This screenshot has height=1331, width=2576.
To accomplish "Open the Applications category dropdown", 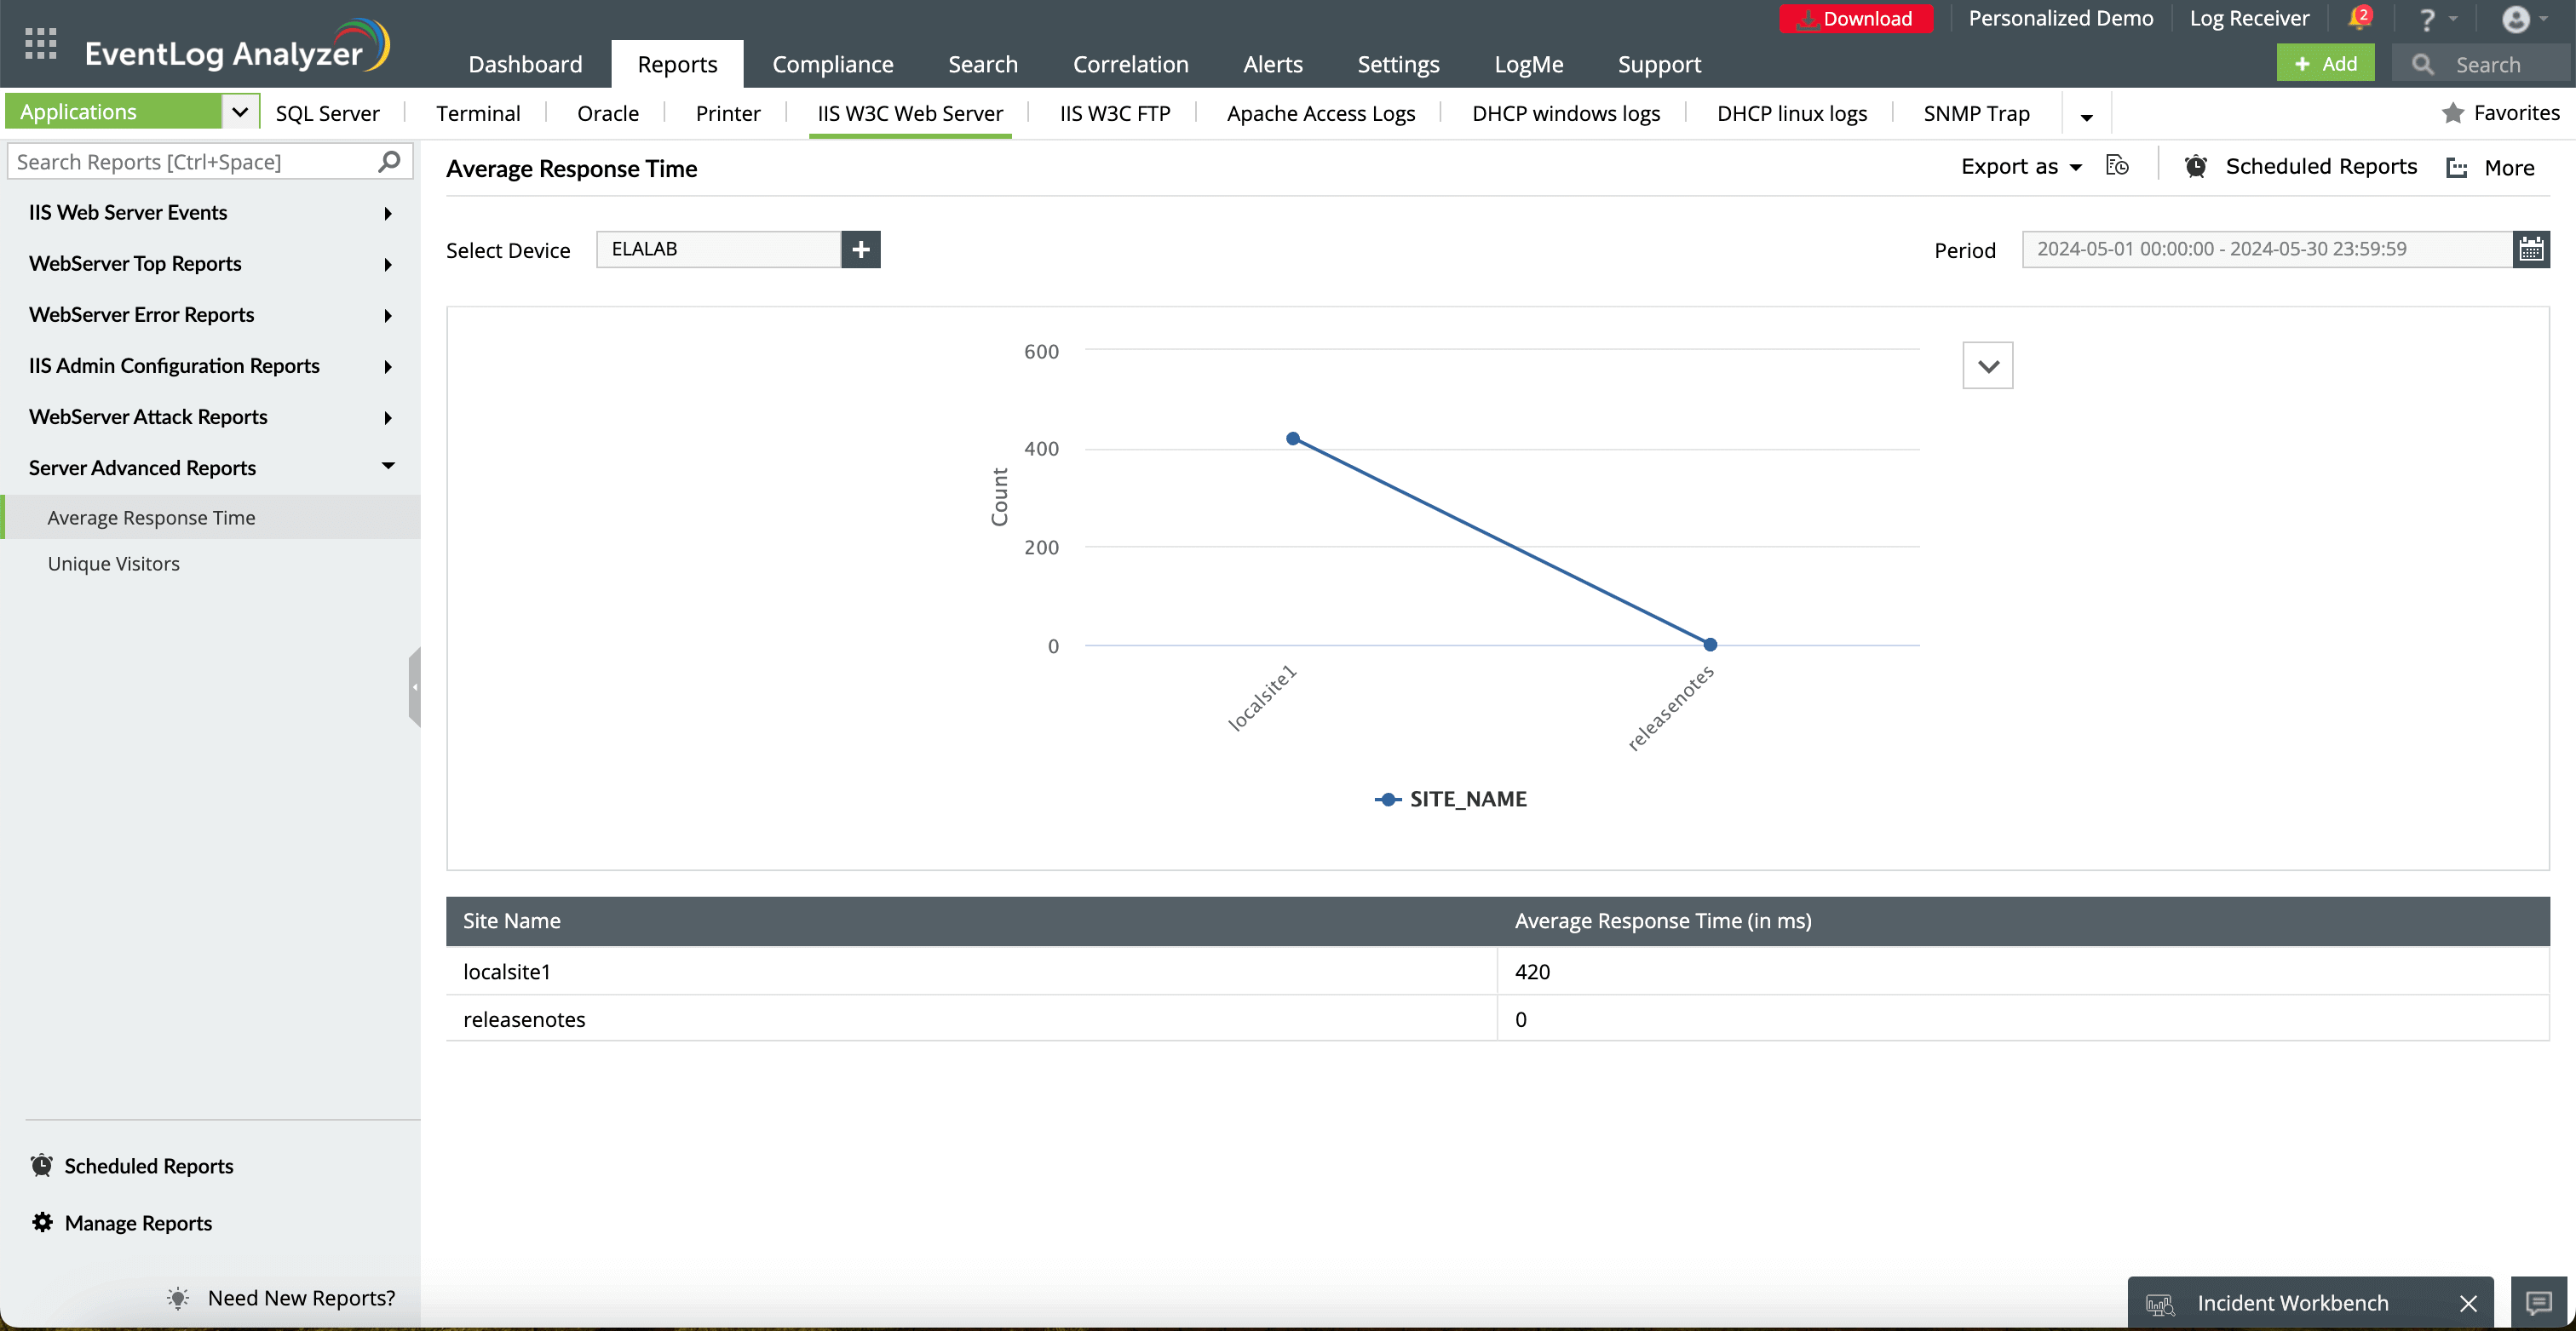I will tap(240, 112).
